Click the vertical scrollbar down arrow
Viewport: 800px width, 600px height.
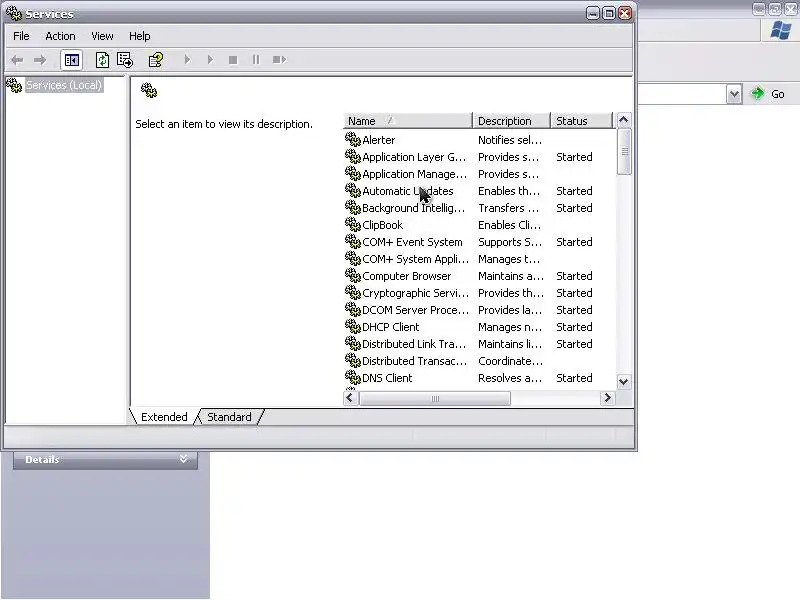click(x=623, y=382)
